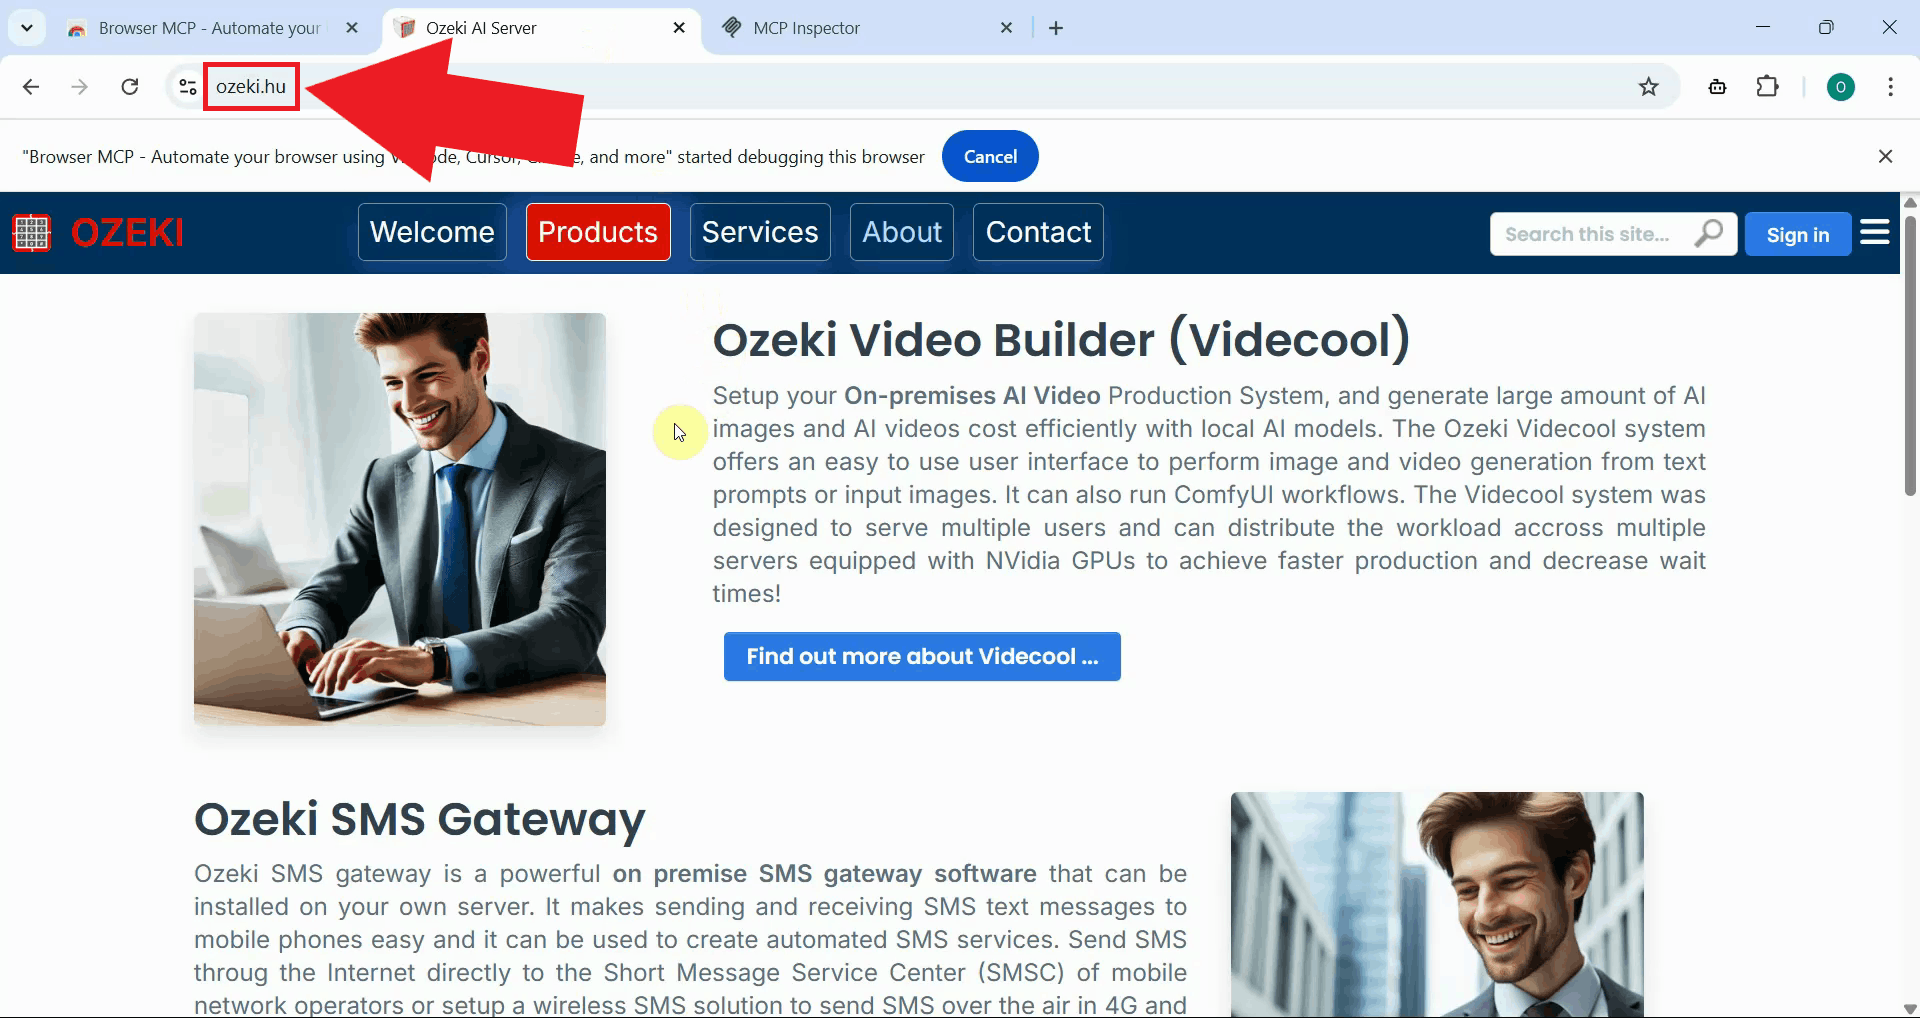Bookmark the page using the star icon
Viewport: 1920px width, 1018px height.
pos(1648,87)
